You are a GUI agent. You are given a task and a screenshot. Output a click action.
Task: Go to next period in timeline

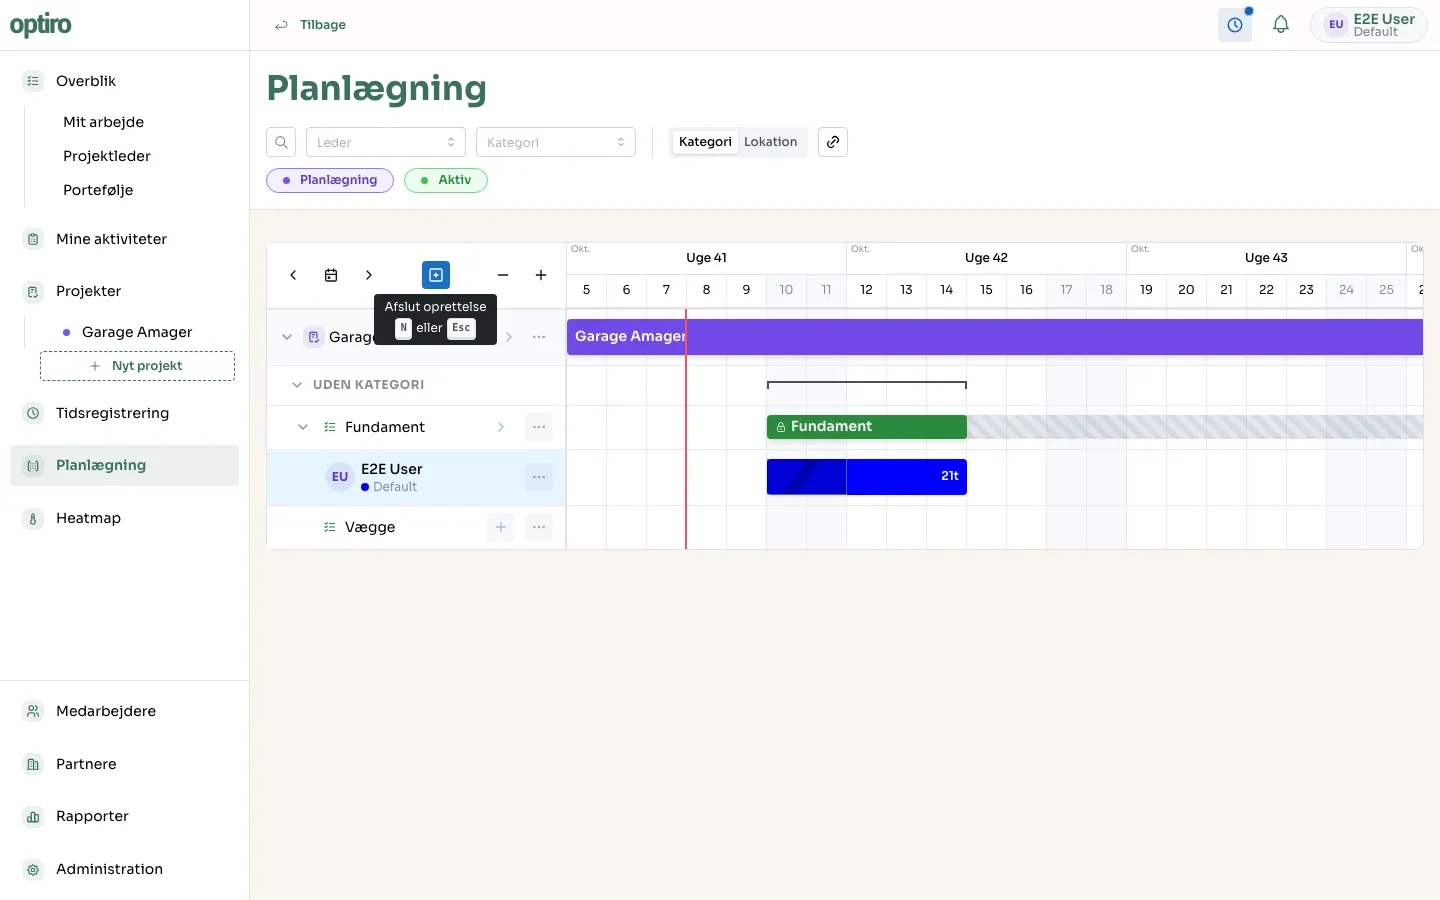(369, 275)
